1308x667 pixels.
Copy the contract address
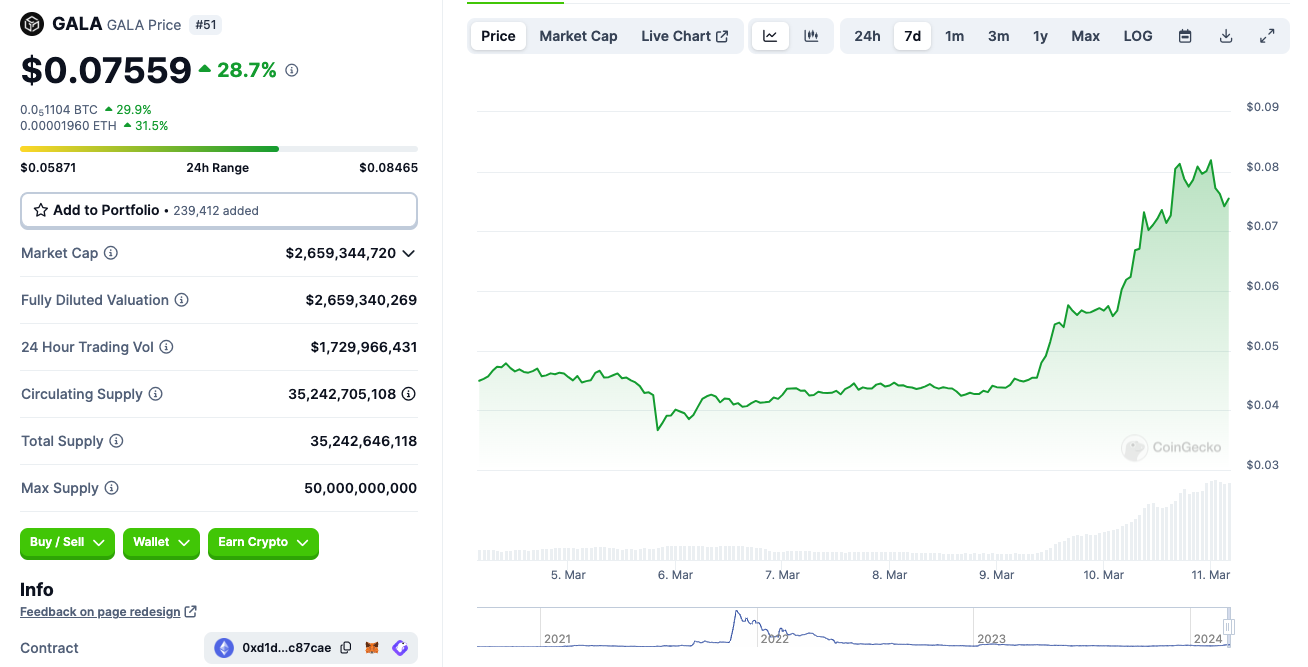[346, 648]
